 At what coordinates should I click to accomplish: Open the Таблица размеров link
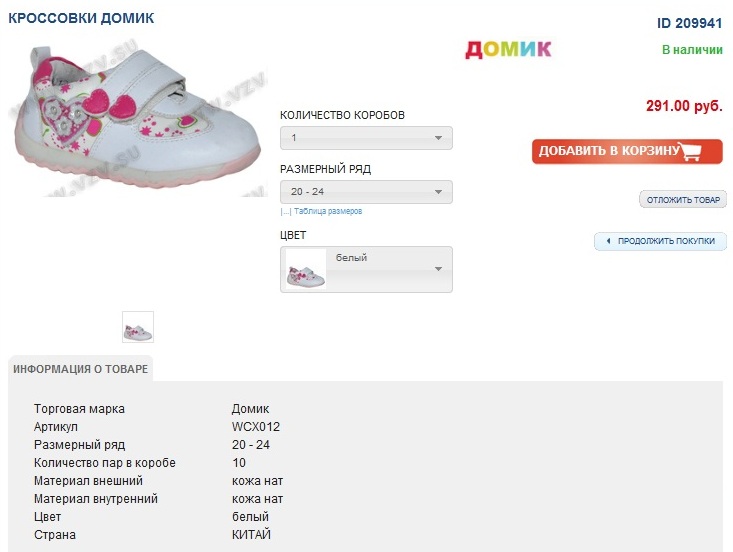tap(328, 212)
